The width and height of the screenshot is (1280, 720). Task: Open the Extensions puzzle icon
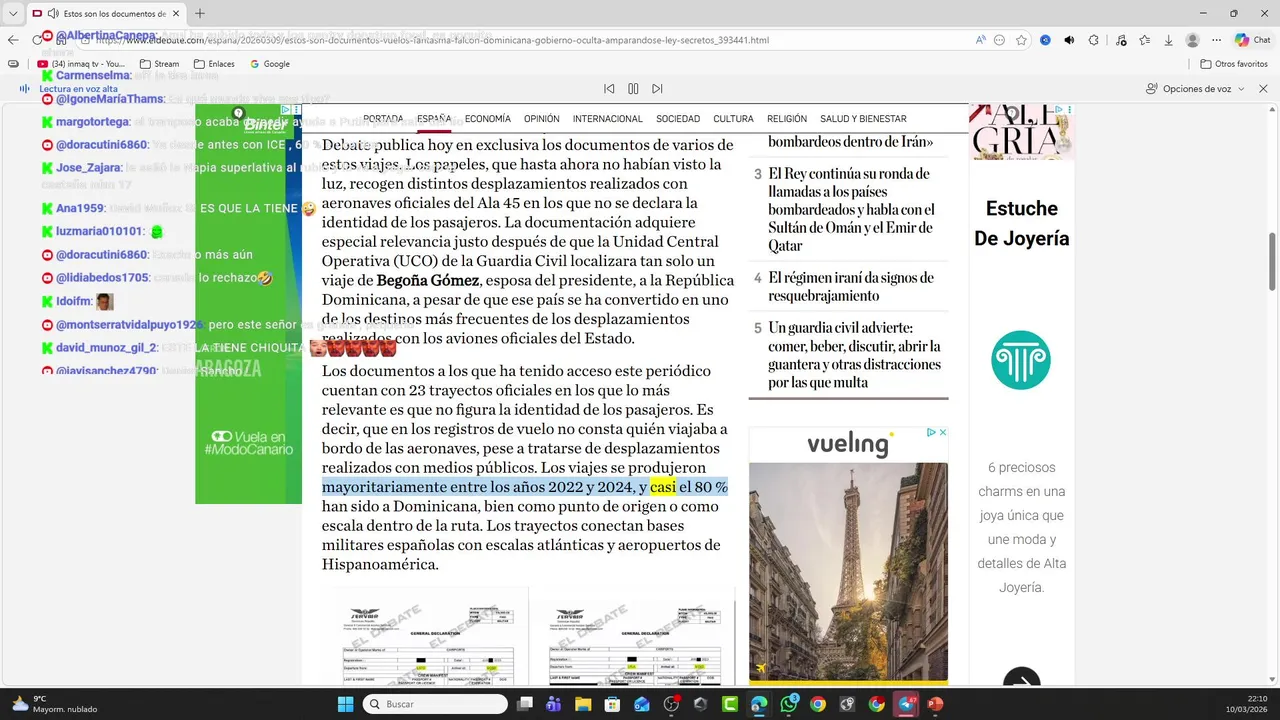[x=1093, y=40]
